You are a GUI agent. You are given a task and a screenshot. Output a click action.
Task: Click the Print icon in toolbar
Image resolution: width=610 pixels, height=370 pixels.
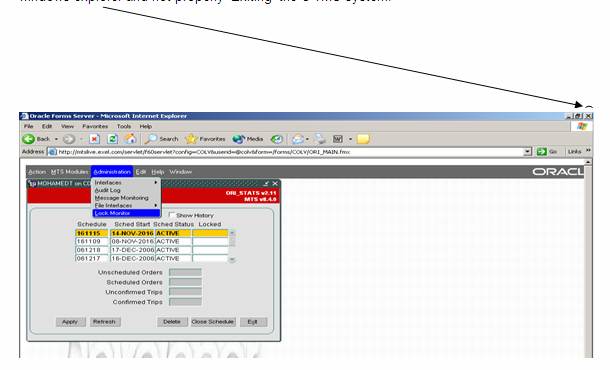320,139
